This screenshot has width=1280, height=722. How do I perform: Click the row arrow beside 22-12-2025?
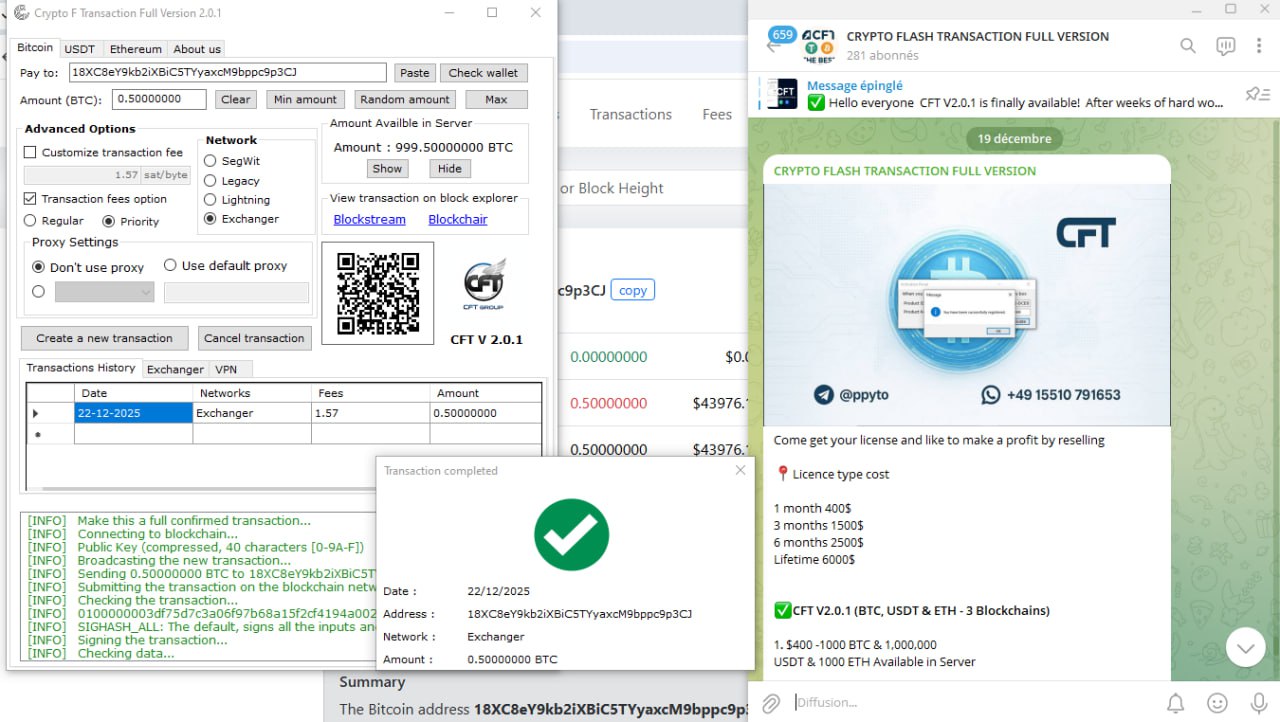(37, 413)
